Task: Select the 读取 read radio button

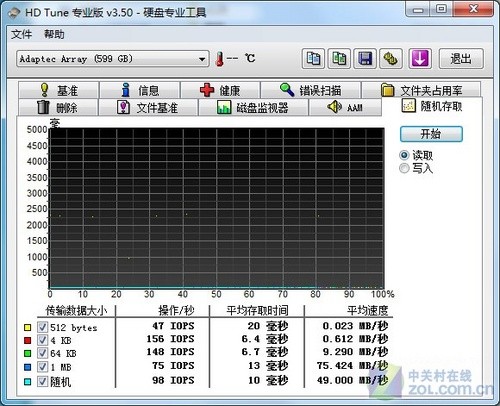Action: coord(416,155)
